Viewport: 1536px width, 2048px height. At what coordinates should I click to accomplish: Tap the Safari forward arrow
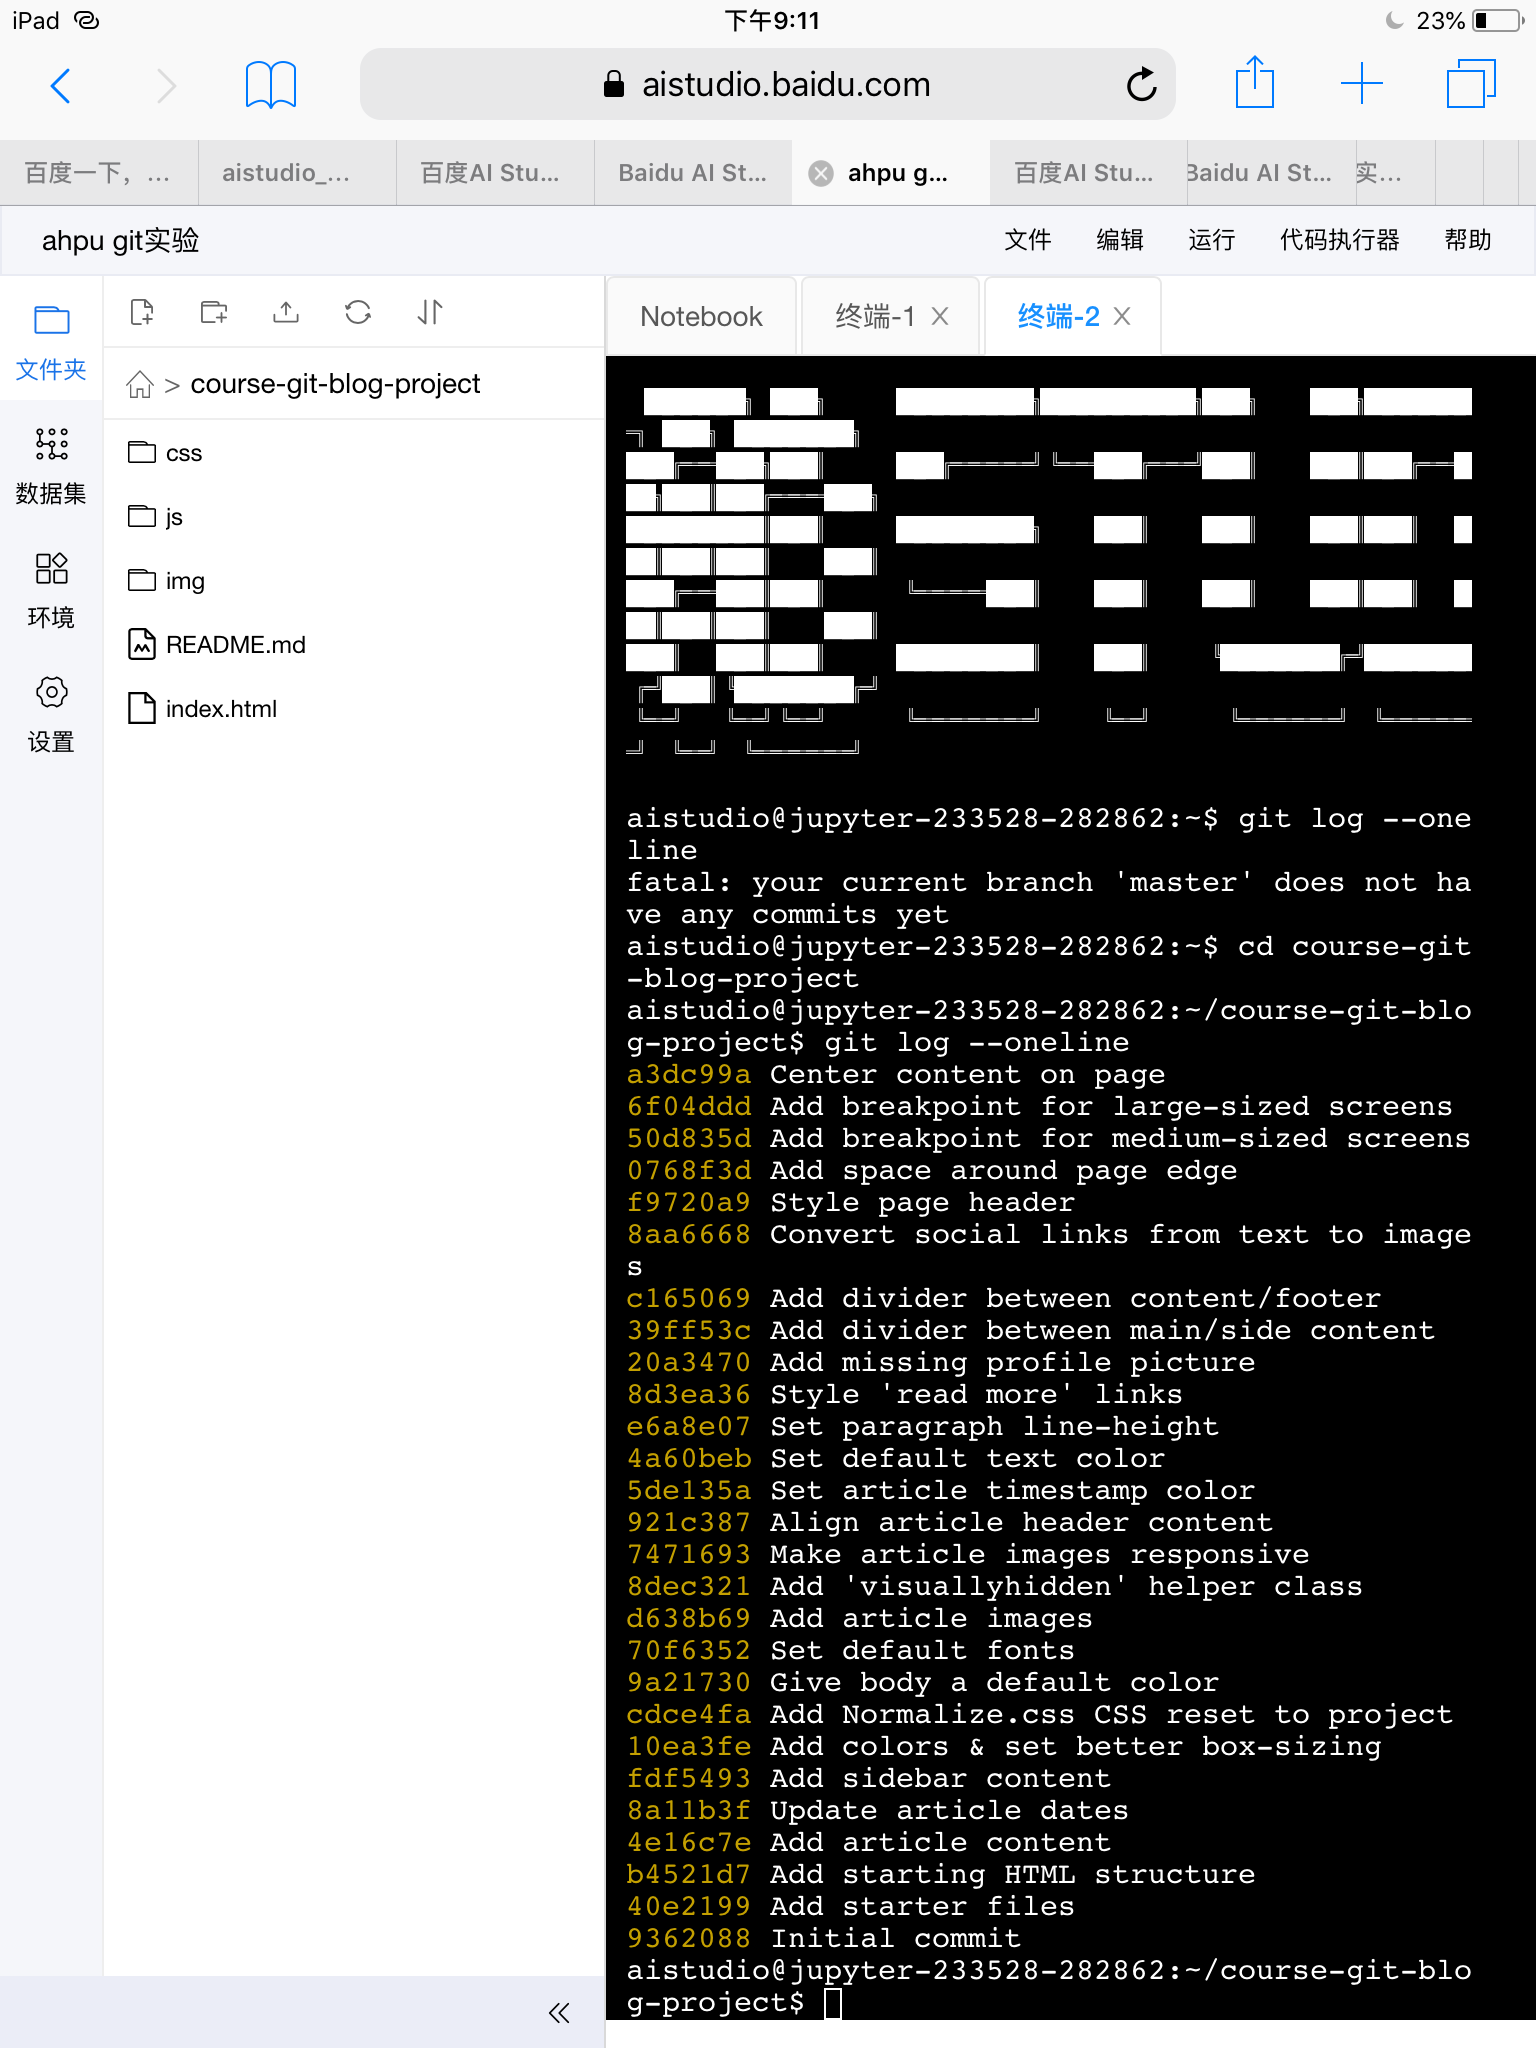click(166, 85)
